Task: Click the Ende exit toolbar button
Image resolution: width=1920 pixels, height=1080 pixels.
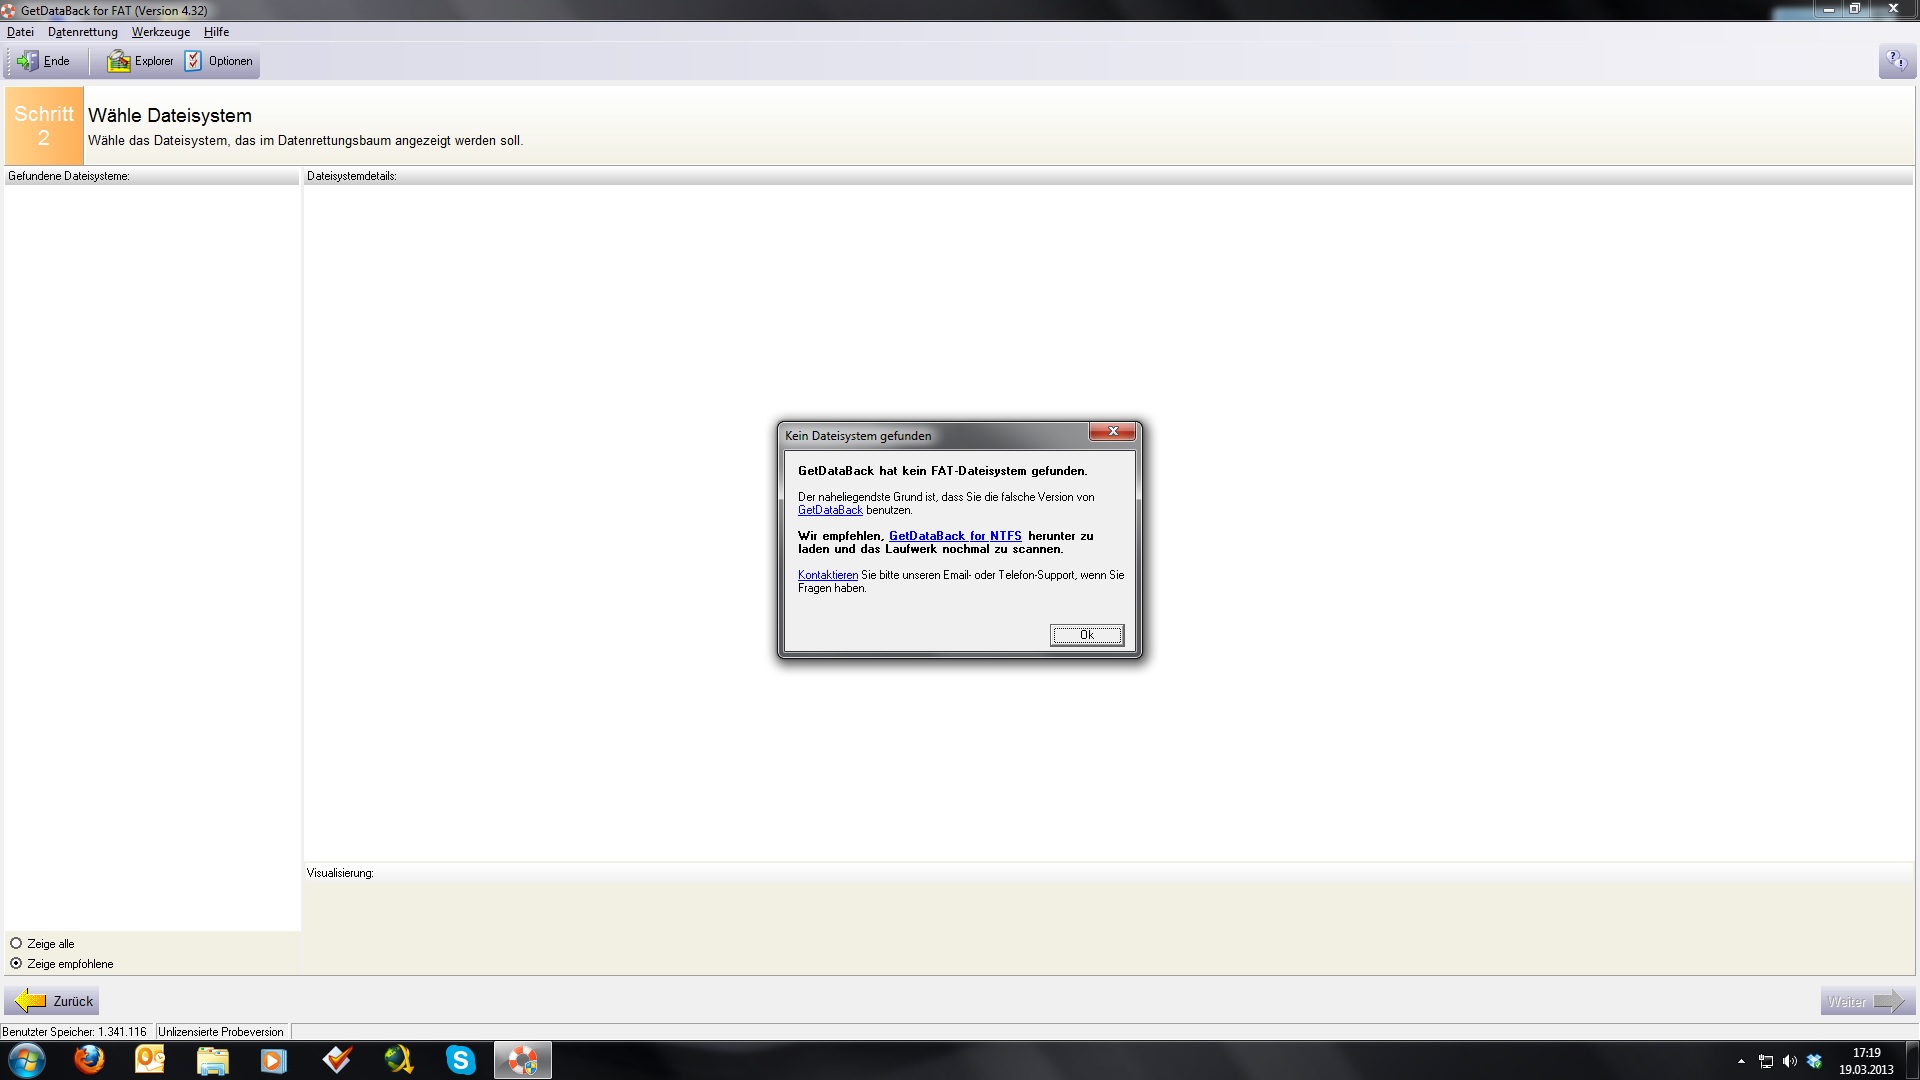Action: pos(44,61)
